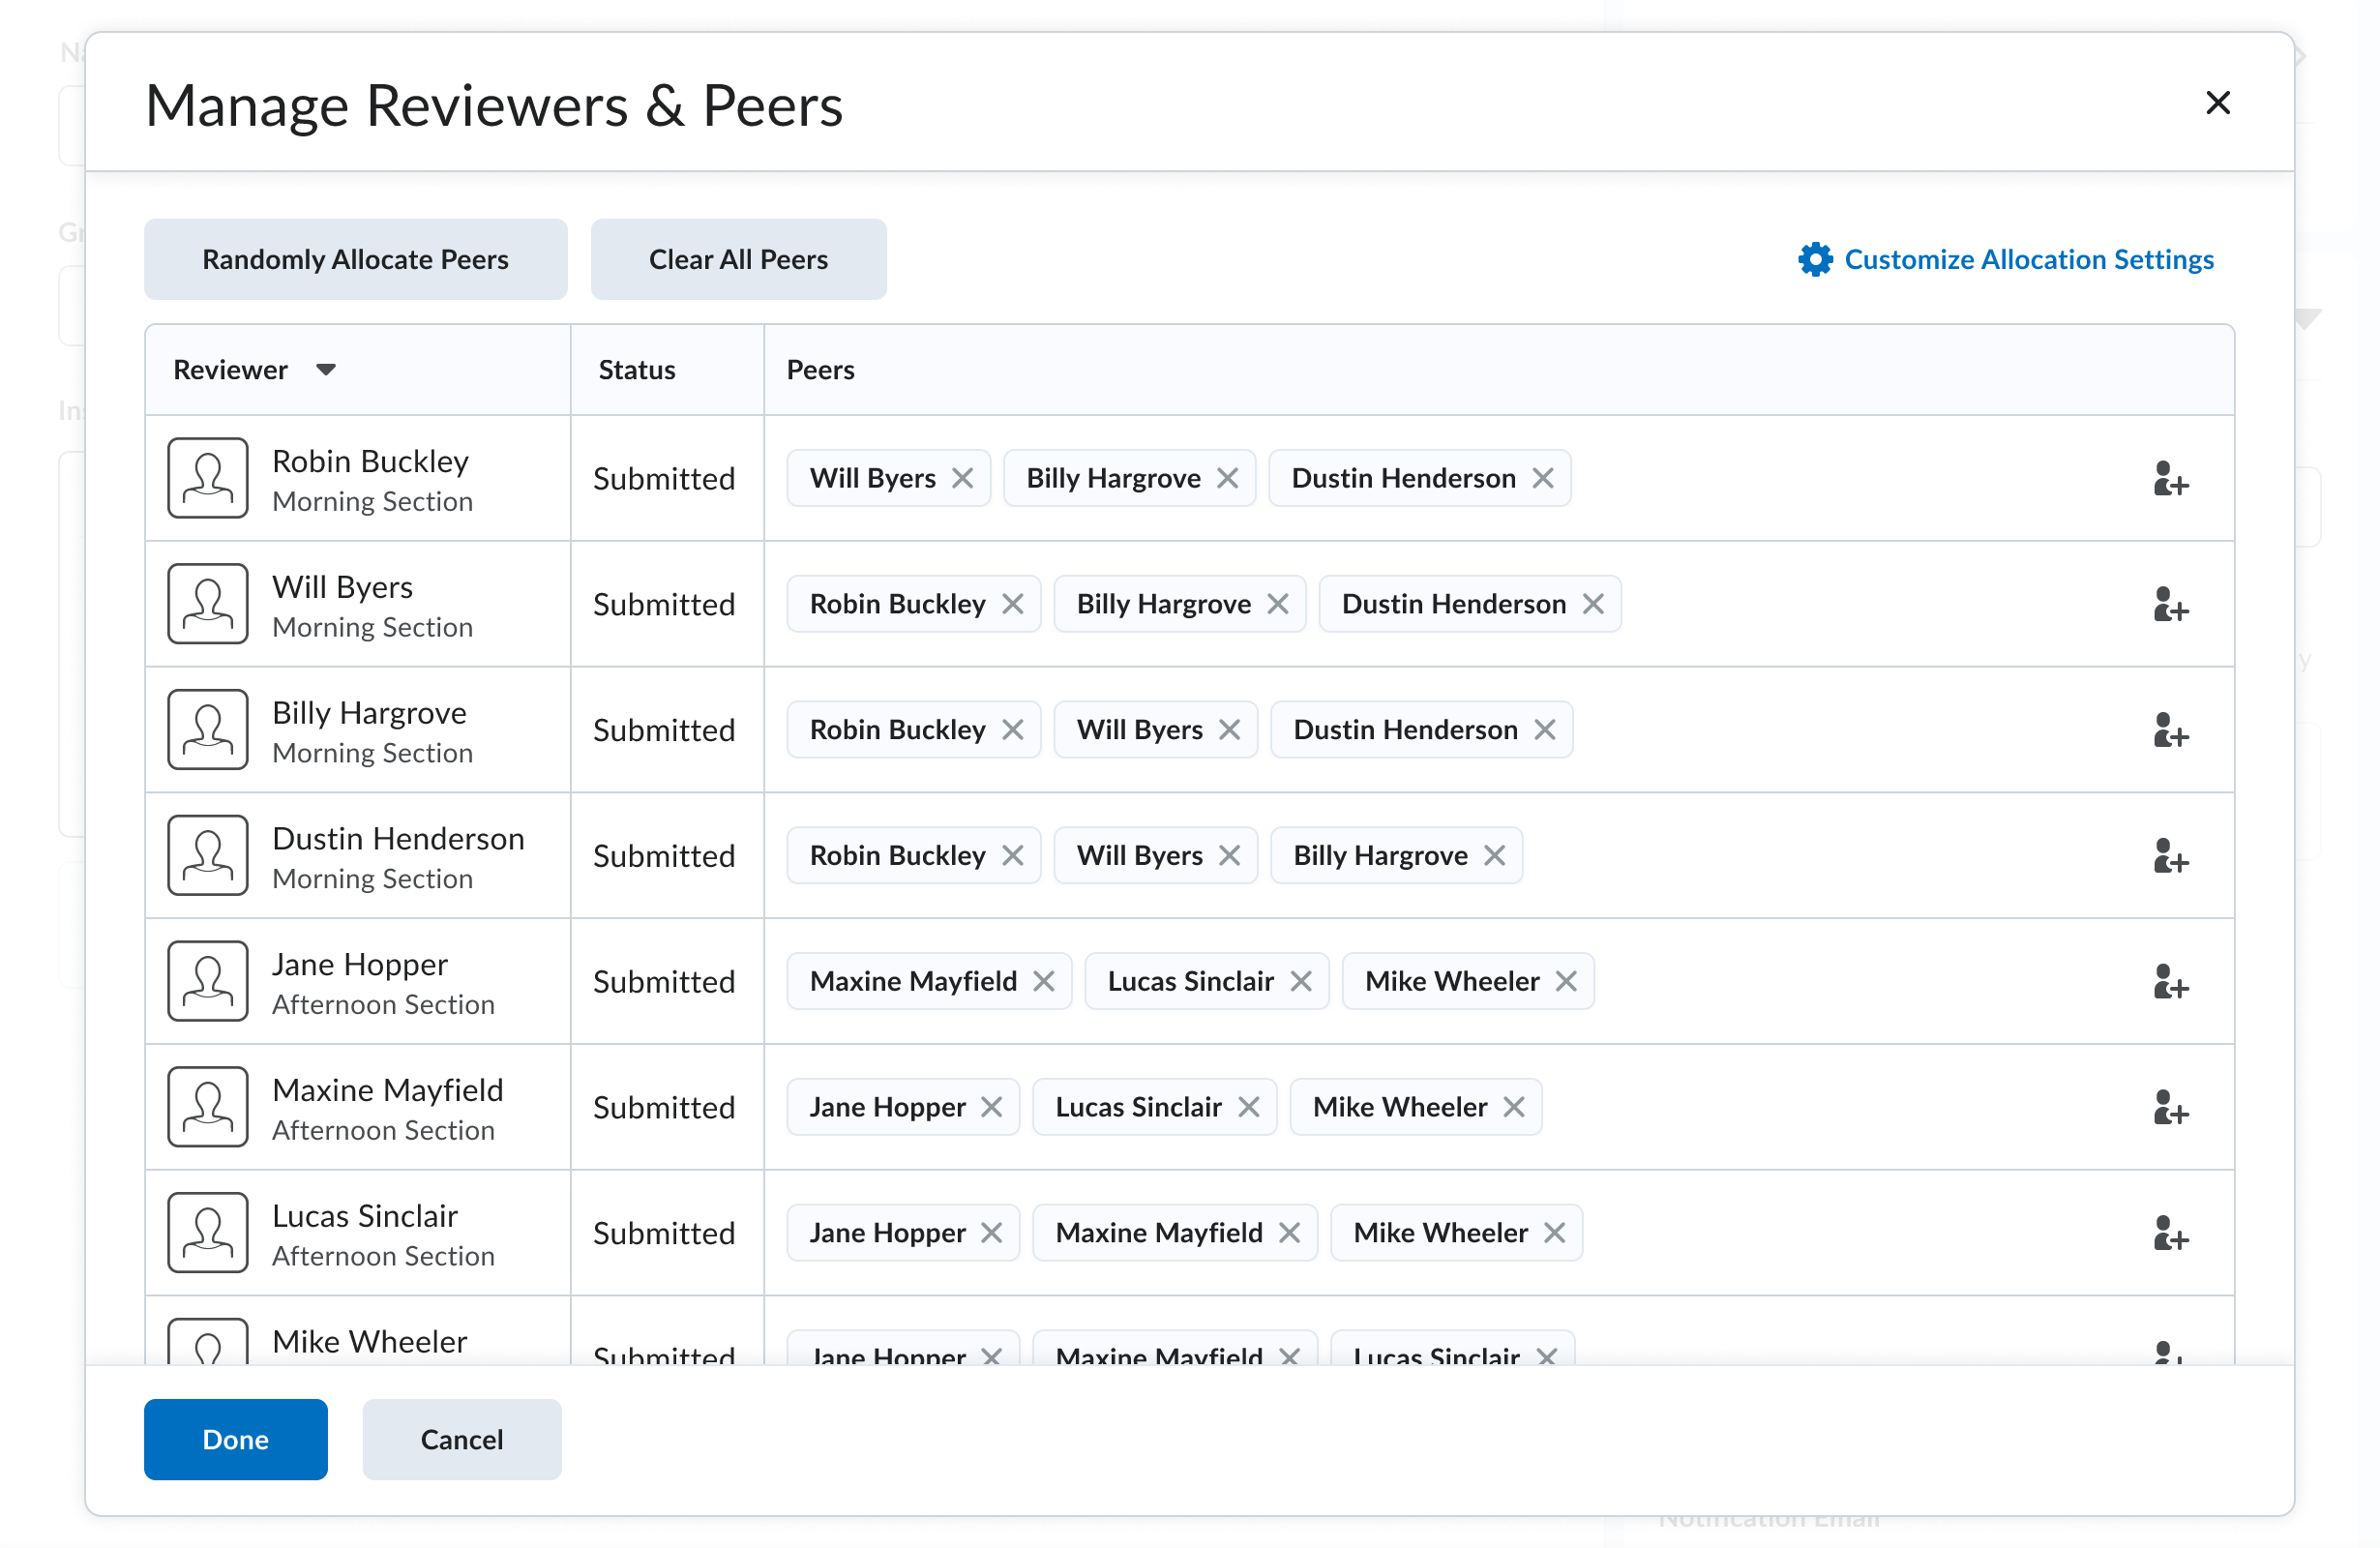2380x1548 pixels.
Task: Click Dustin Henderson's avatar thumbnail
Action: 207,855
